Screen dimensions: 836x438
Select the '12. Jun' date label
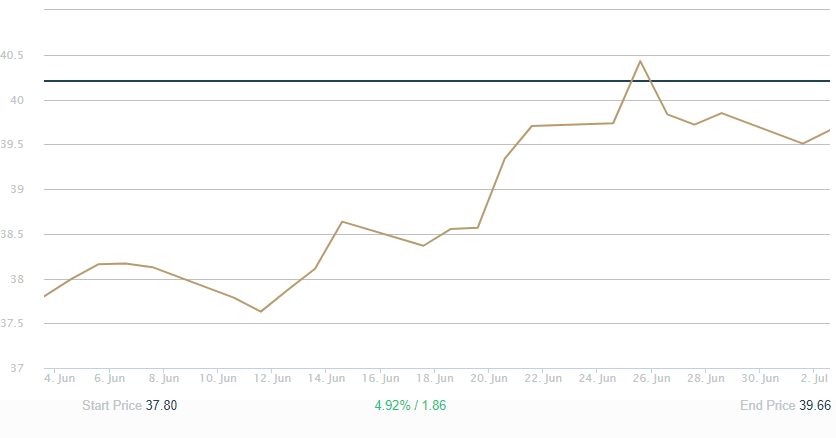click(272, 379)
